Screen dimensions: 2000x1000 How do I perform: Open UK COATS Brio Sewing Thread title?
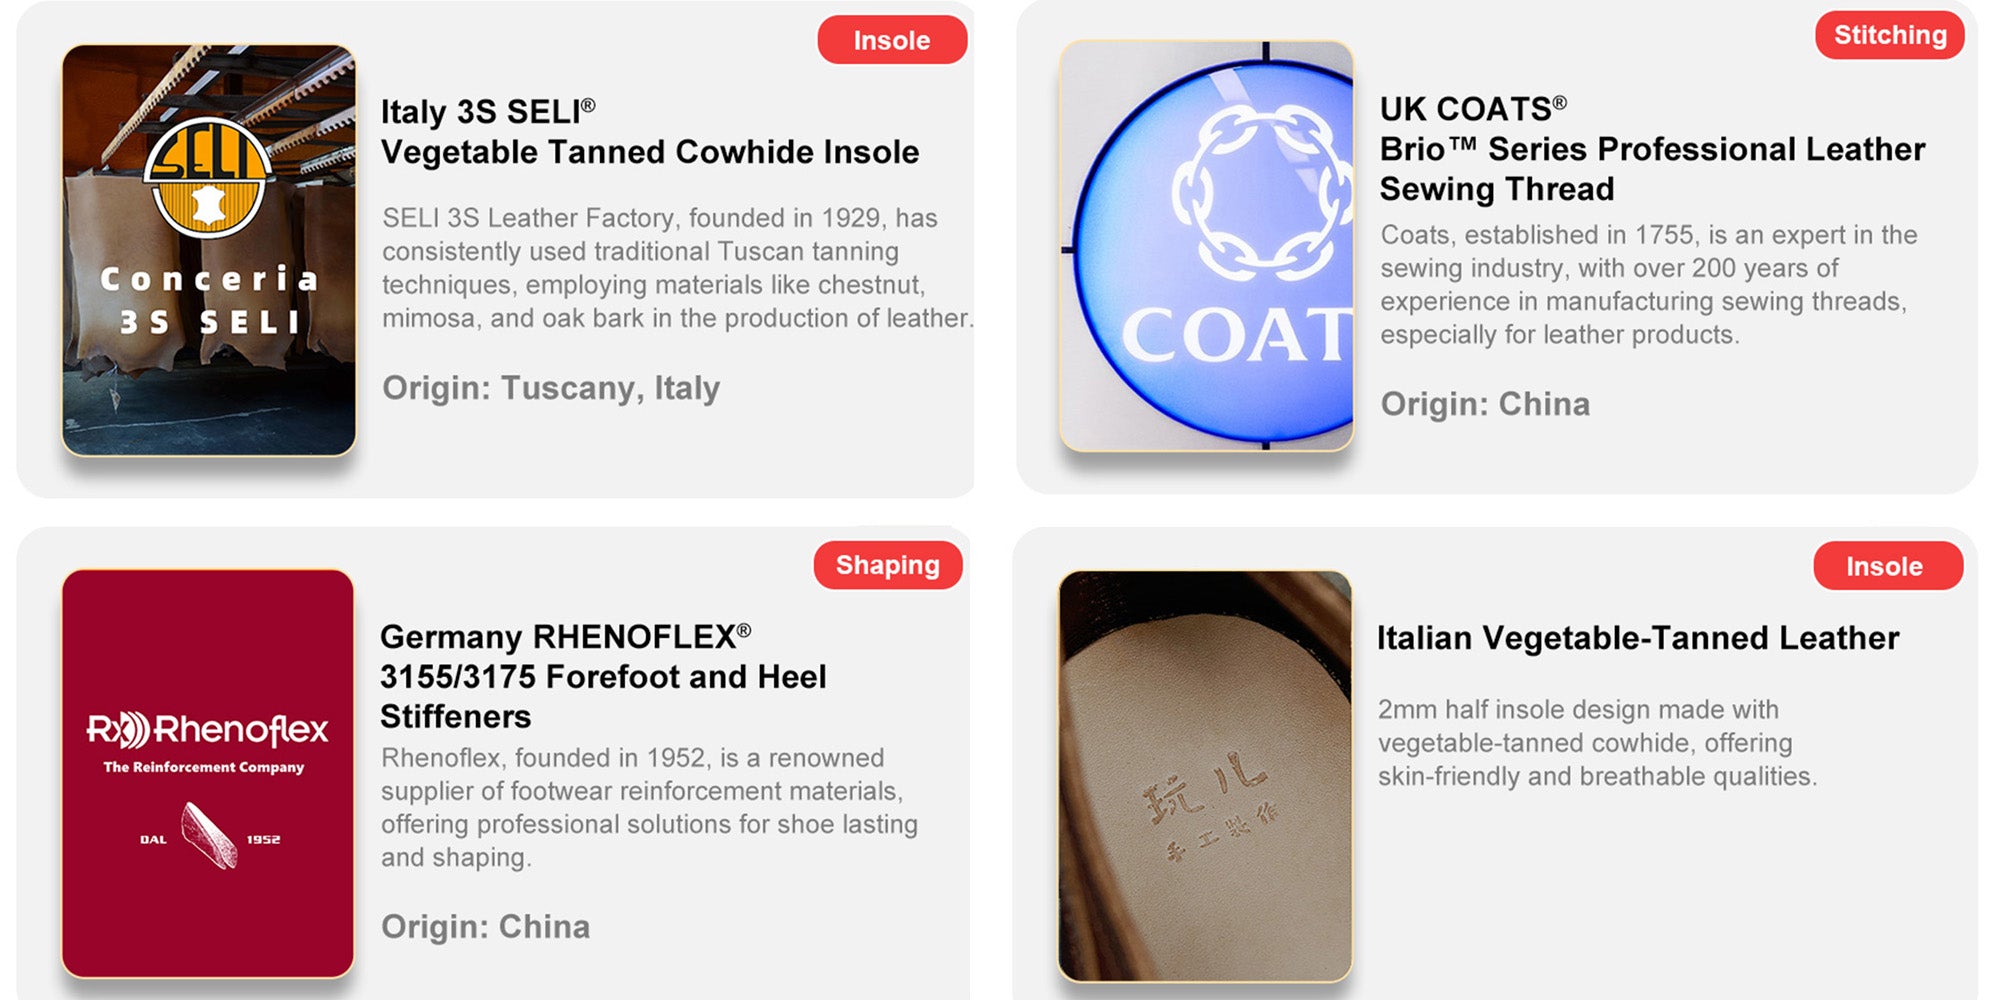tap(1652, 149)
